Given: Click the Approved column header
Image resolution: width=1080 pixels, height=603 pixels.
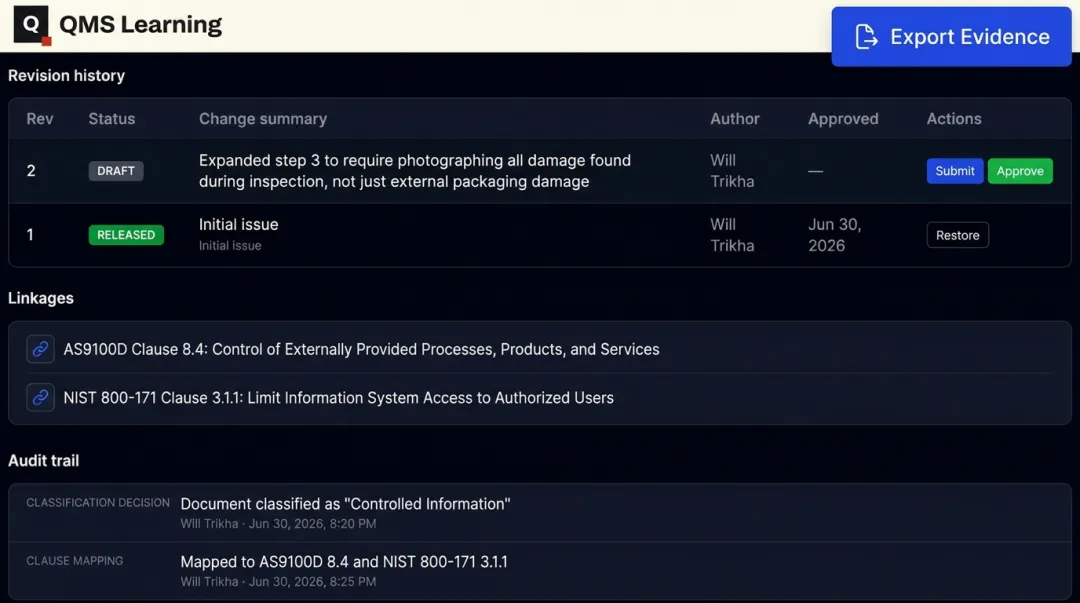Looking at the screenshot, I should pos(843,119).
